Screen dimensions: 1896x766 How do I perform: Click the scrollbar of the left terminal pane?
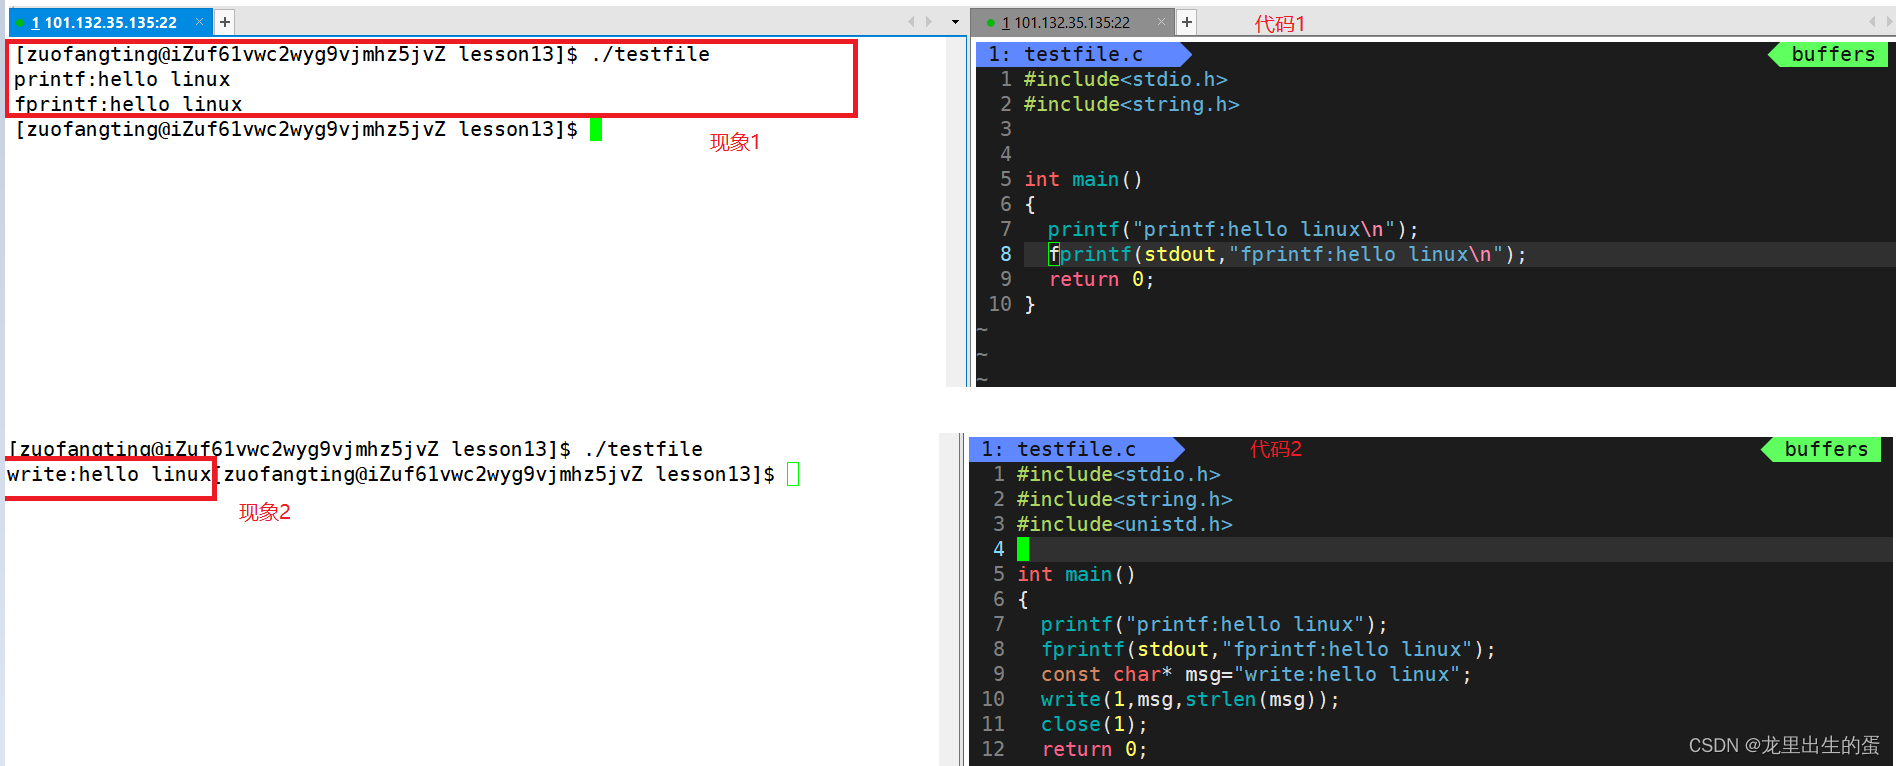[955, 212]
